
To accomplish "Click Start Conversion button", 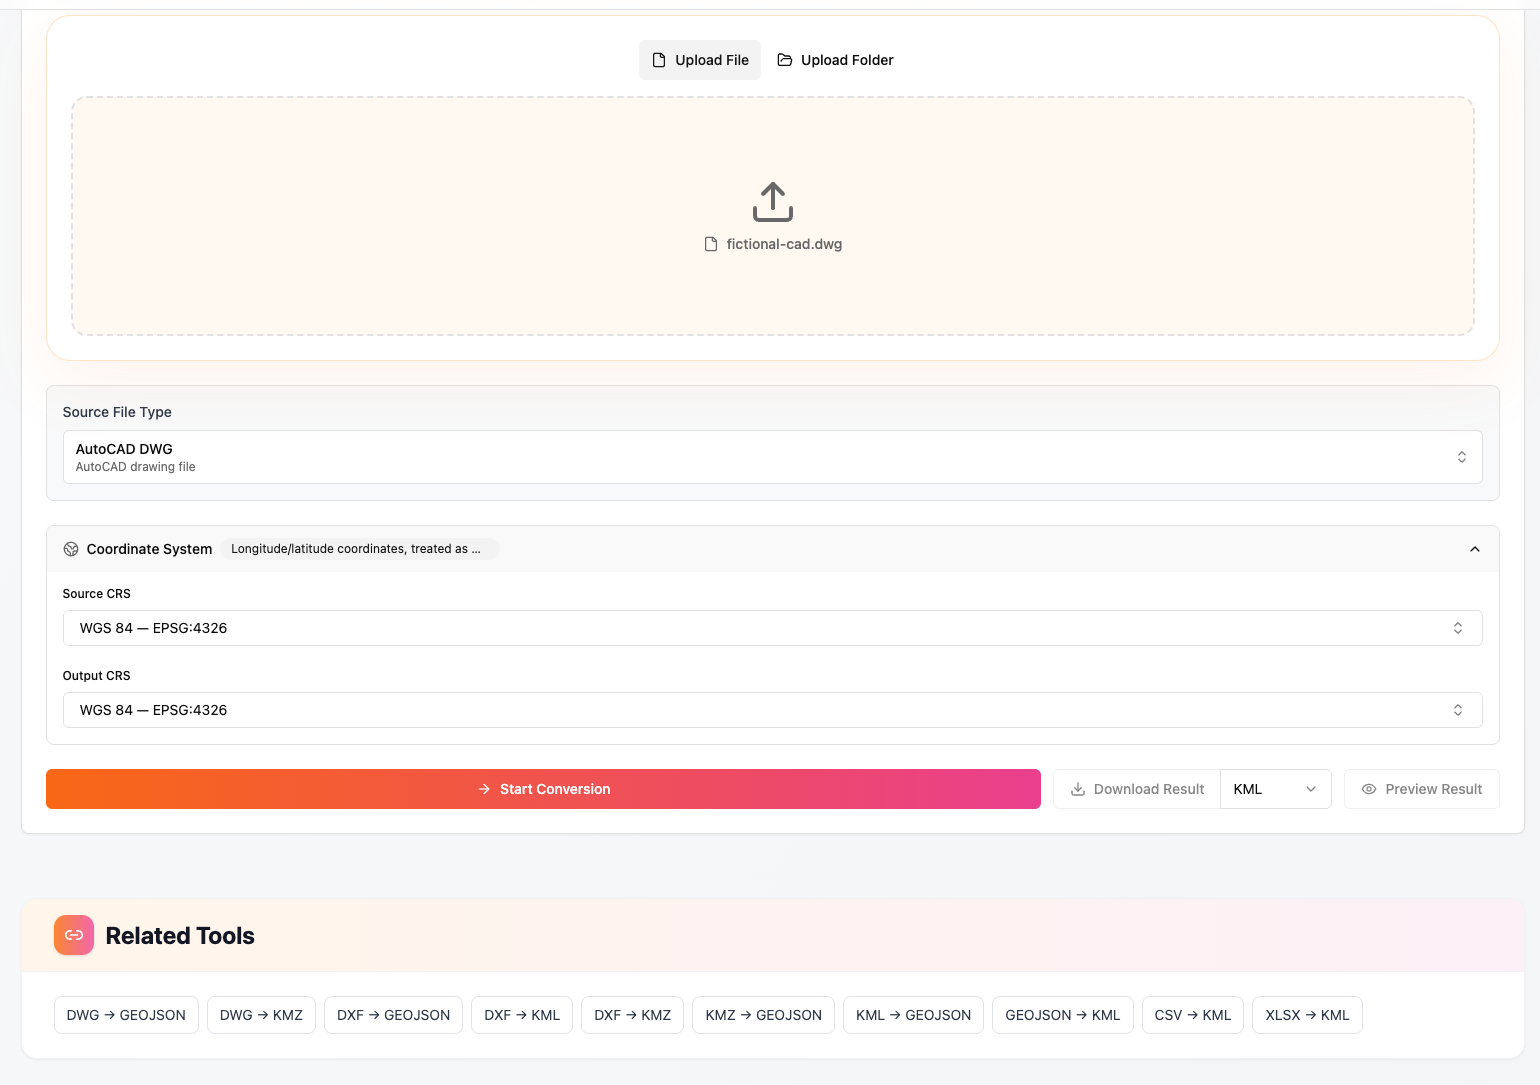I will click(x=543, y=789).
